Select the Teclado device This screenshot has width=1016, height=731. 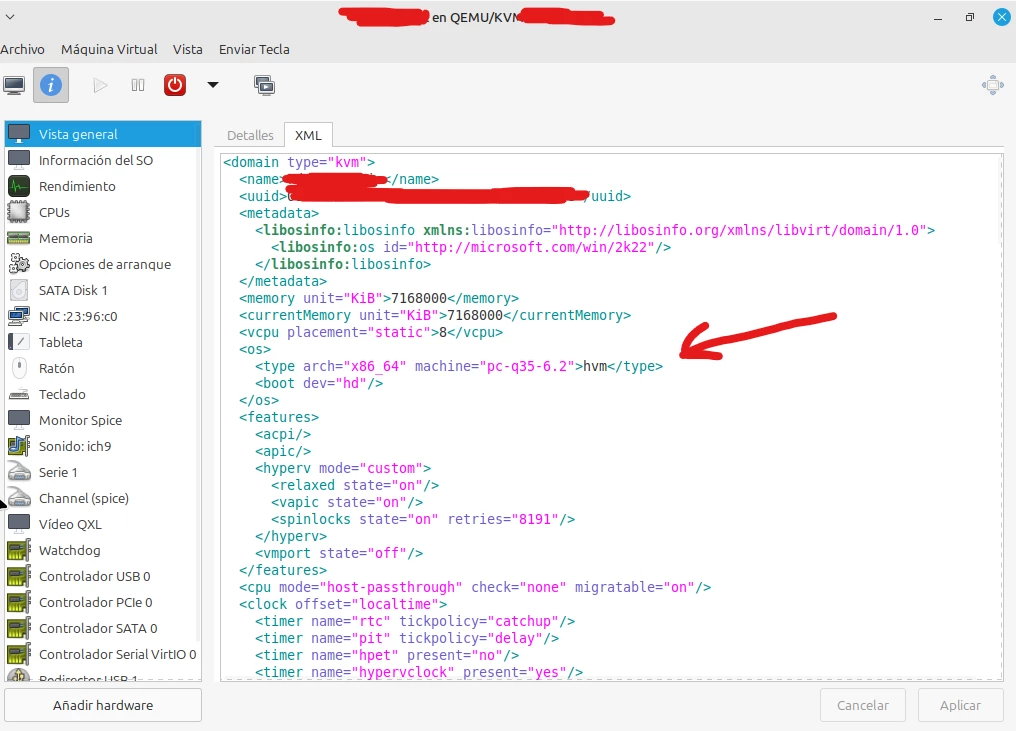(103, 394)
